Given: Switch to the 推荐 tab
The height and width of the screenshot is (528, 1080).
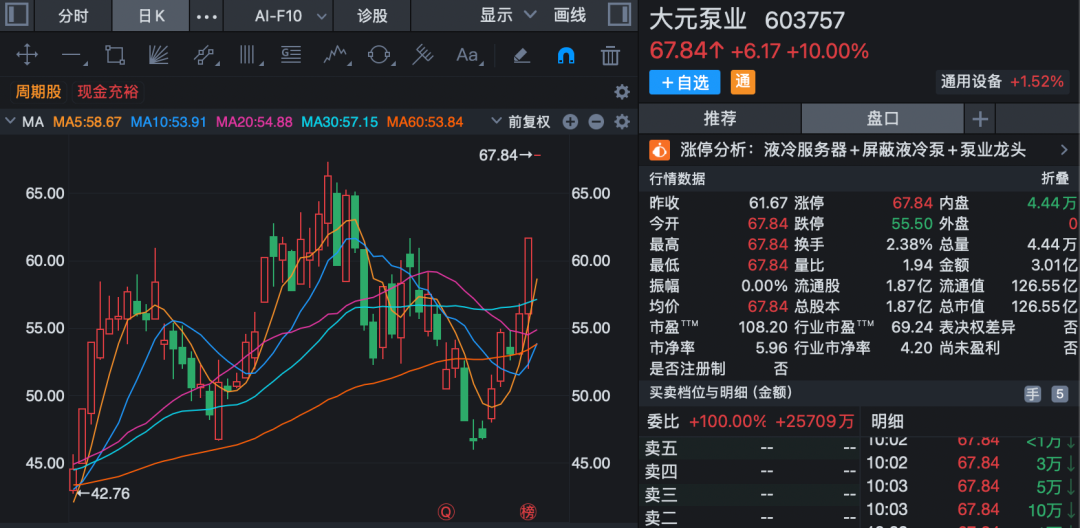Looking at the screenshot, I should coord(720,119).
